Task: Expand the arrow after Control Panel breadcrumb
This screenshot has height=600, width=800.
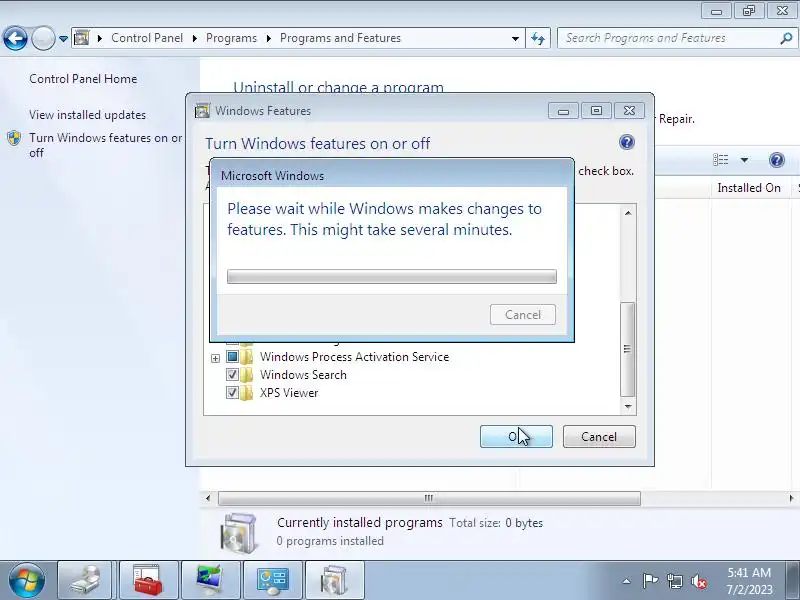Action: click(194, 38)
